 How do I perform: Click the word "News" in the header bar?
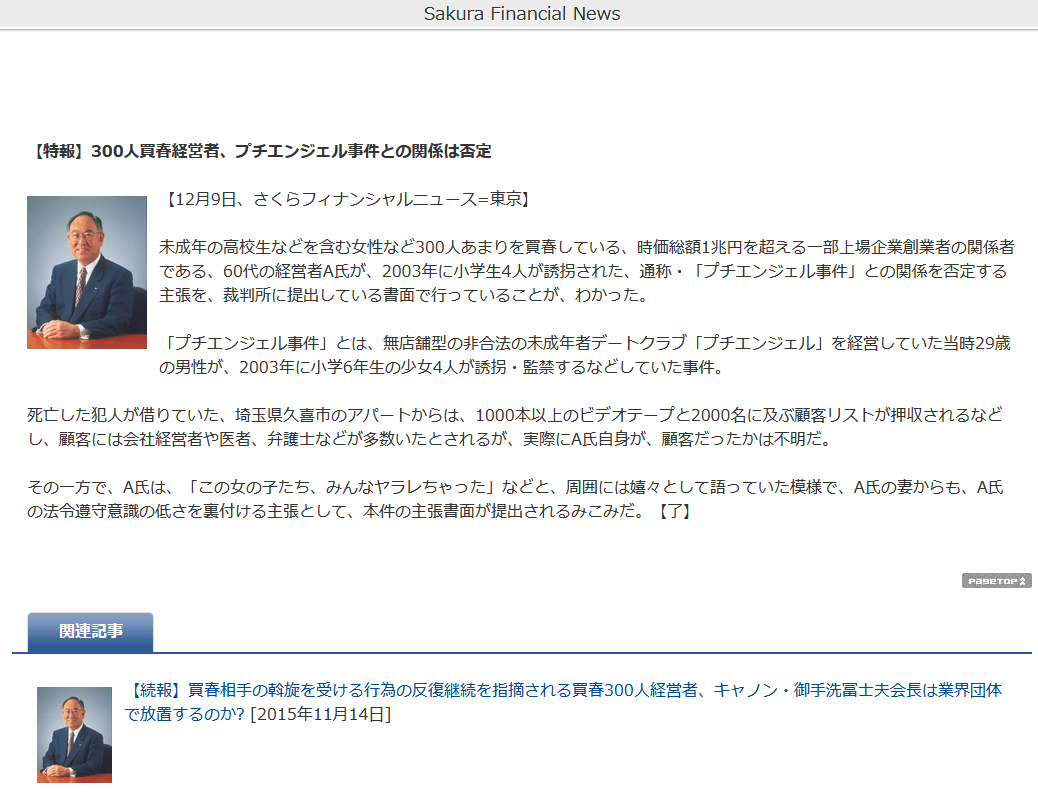coord(596,14)
